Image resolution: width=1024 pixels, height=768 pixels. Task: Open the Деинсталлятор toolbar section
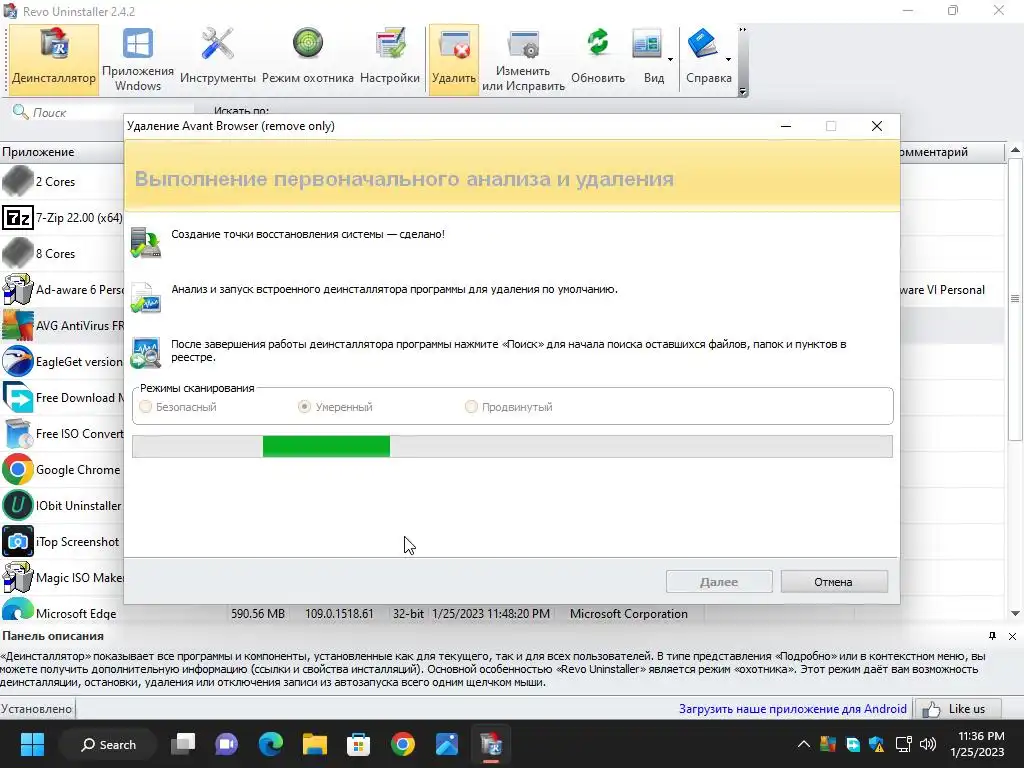[x=54, y=59]
